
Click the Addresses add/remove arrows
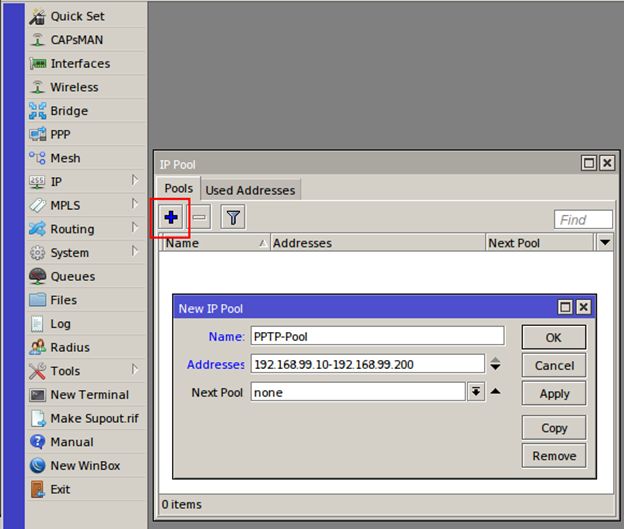495,364
